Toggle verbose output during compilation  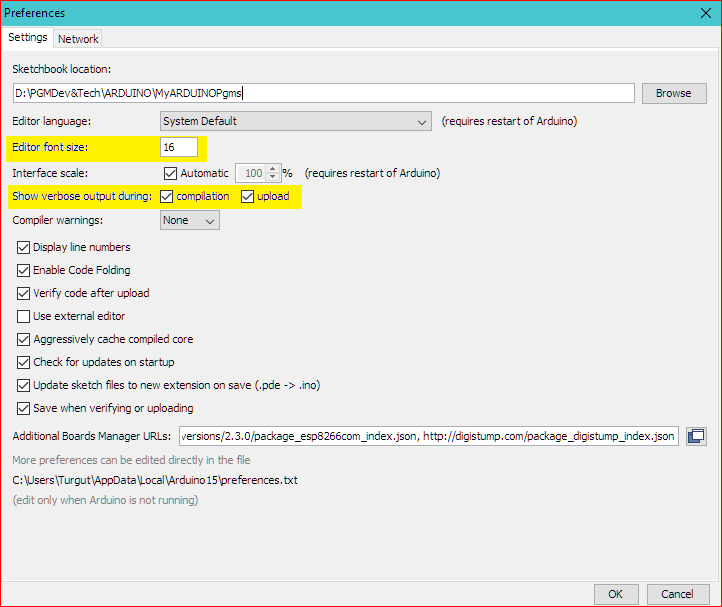click(x=167, y=196)
